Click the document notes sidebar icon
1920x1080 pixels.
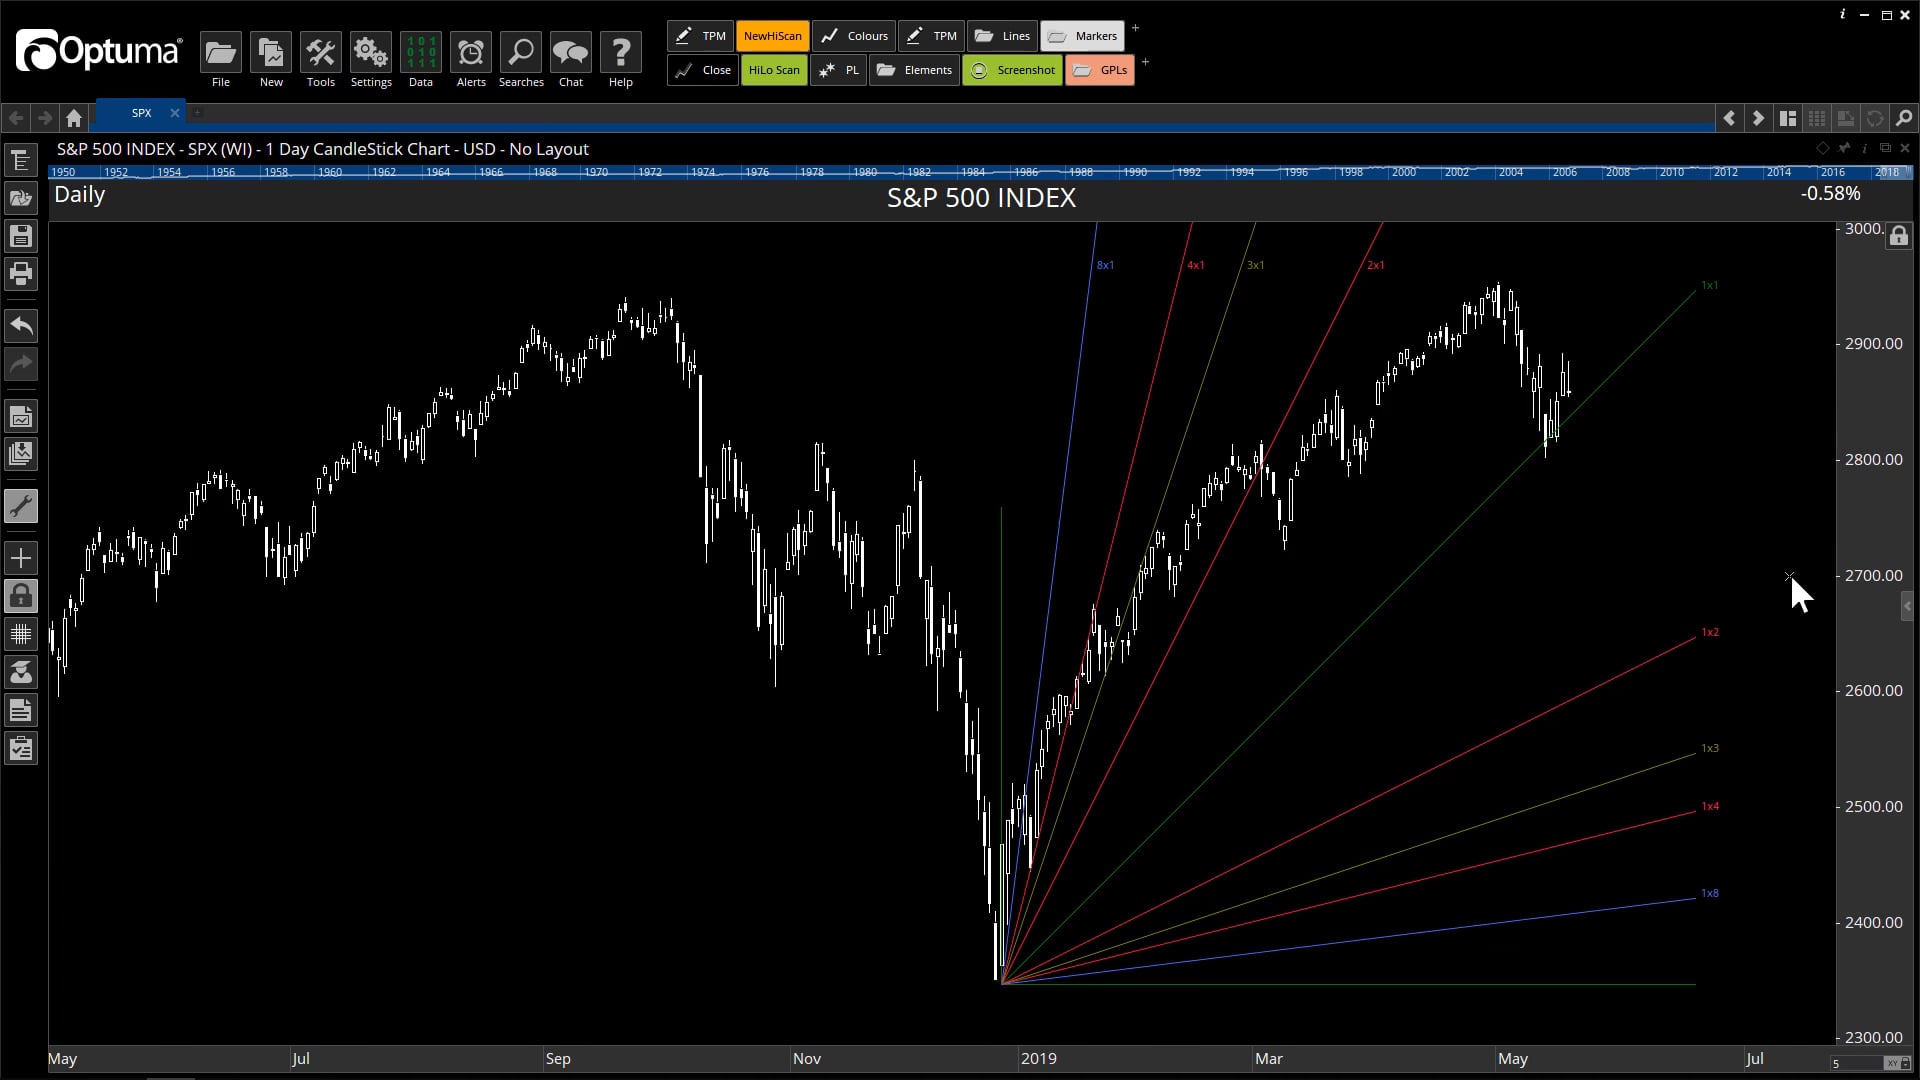[x=21, y=710]
